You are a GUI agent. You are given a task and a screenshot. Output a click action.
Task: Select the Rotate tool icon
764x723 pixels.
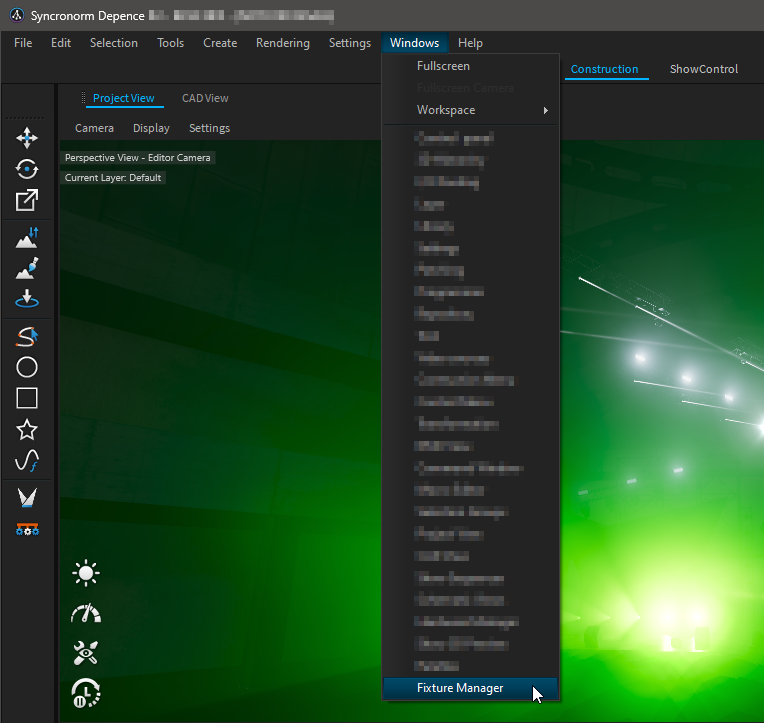27,169
